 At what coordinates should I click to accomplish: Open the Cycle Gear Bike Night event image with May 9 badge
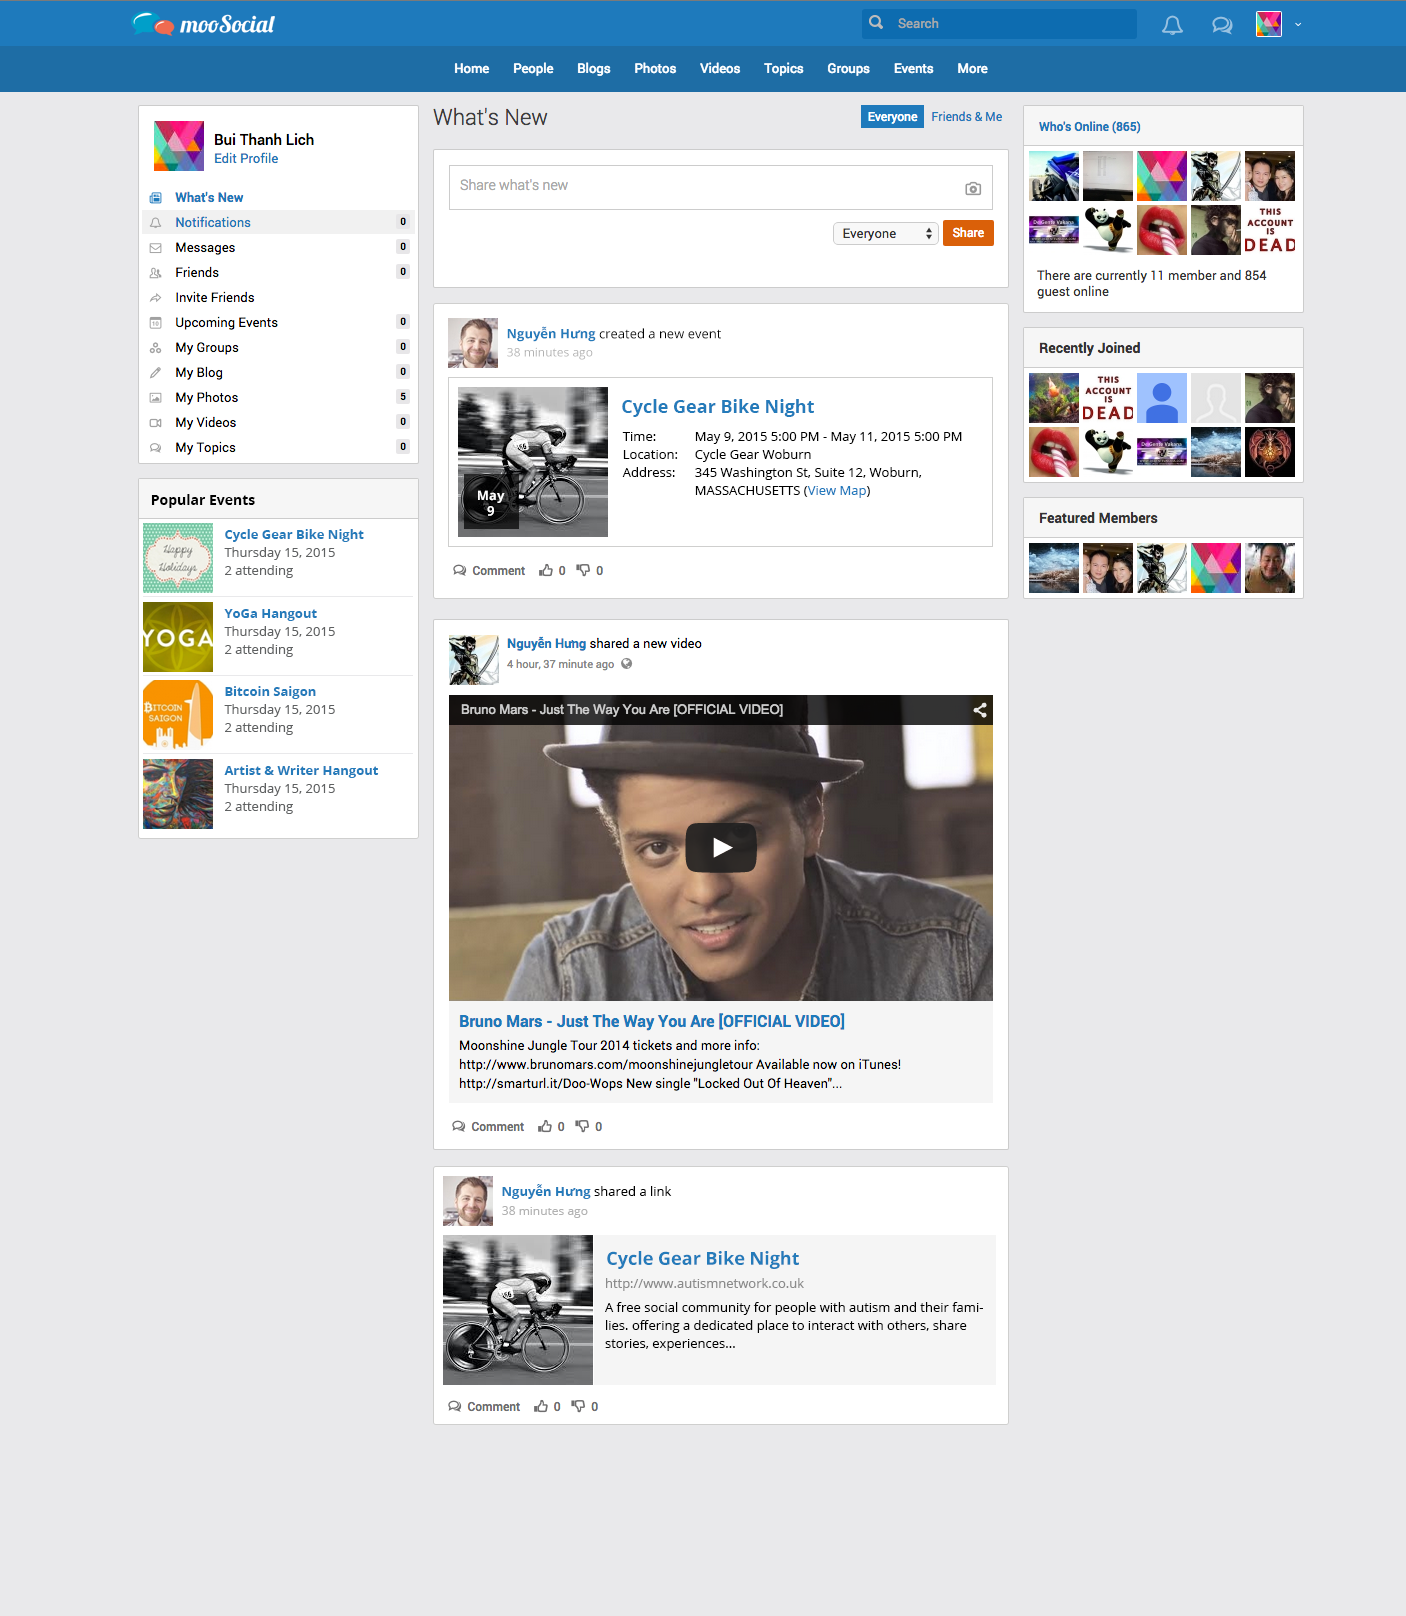click(533, 462)
